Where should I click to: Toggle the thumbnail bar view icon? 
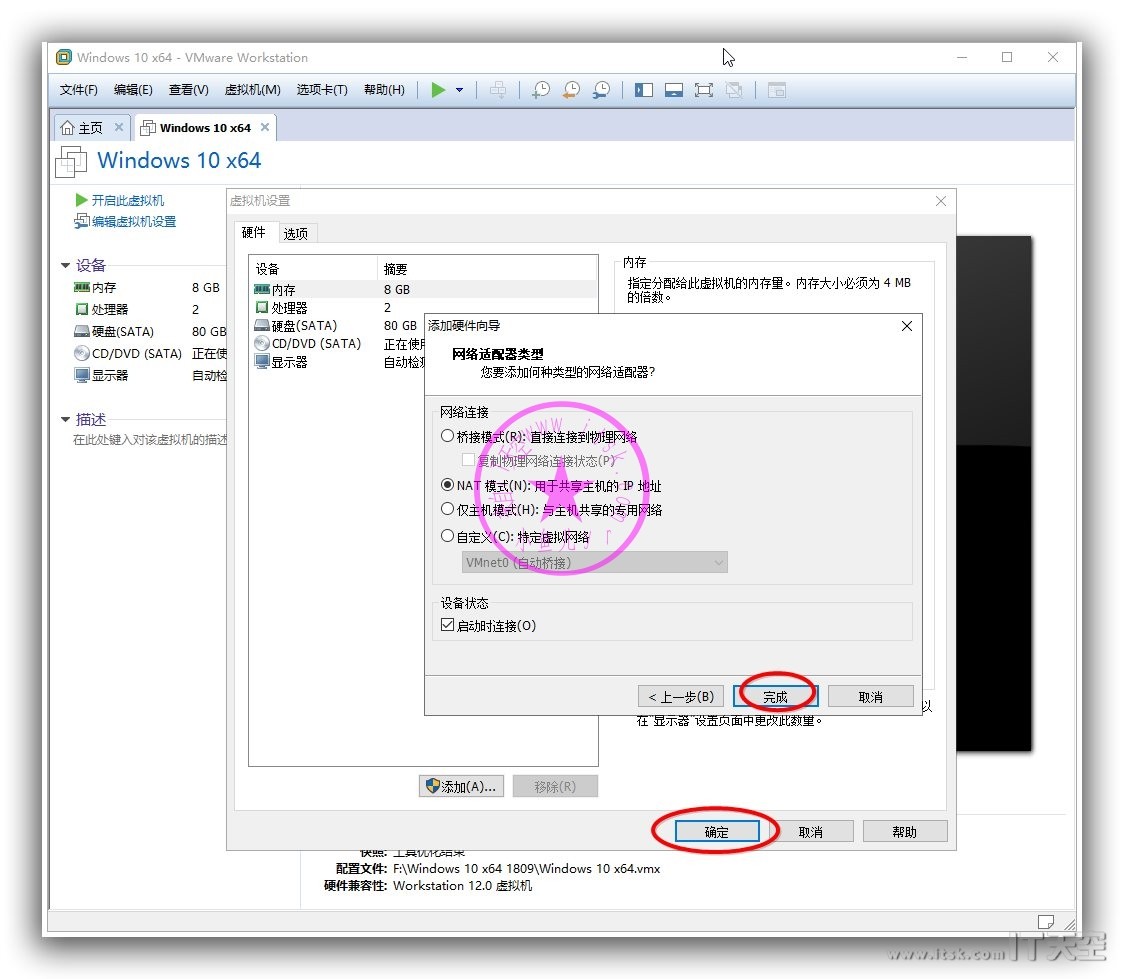point(674,90)
